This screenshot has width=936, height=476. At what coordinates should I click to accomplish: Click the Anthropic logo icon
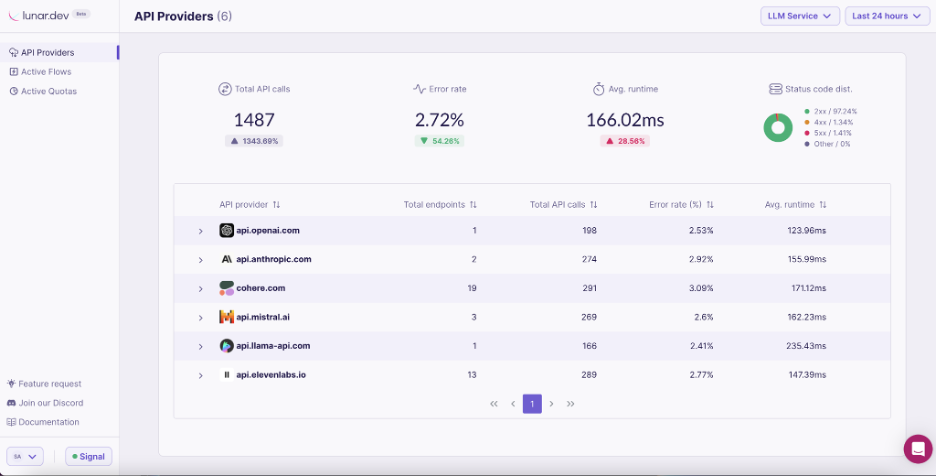[226, 259]
